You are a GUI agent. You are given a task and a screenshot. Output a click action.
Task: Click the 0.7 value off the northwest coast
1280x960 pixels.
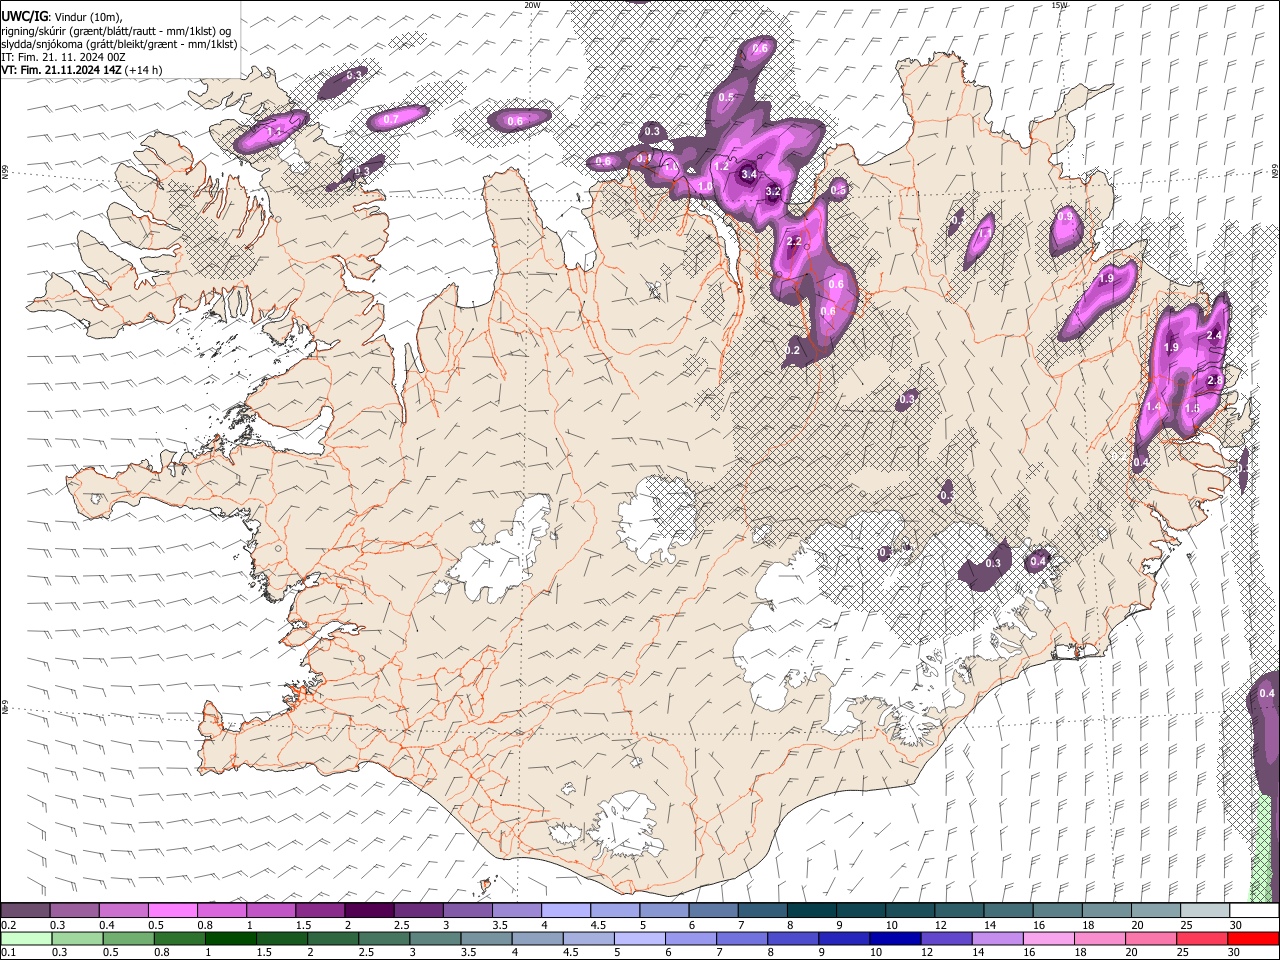(x=391, y=120)
